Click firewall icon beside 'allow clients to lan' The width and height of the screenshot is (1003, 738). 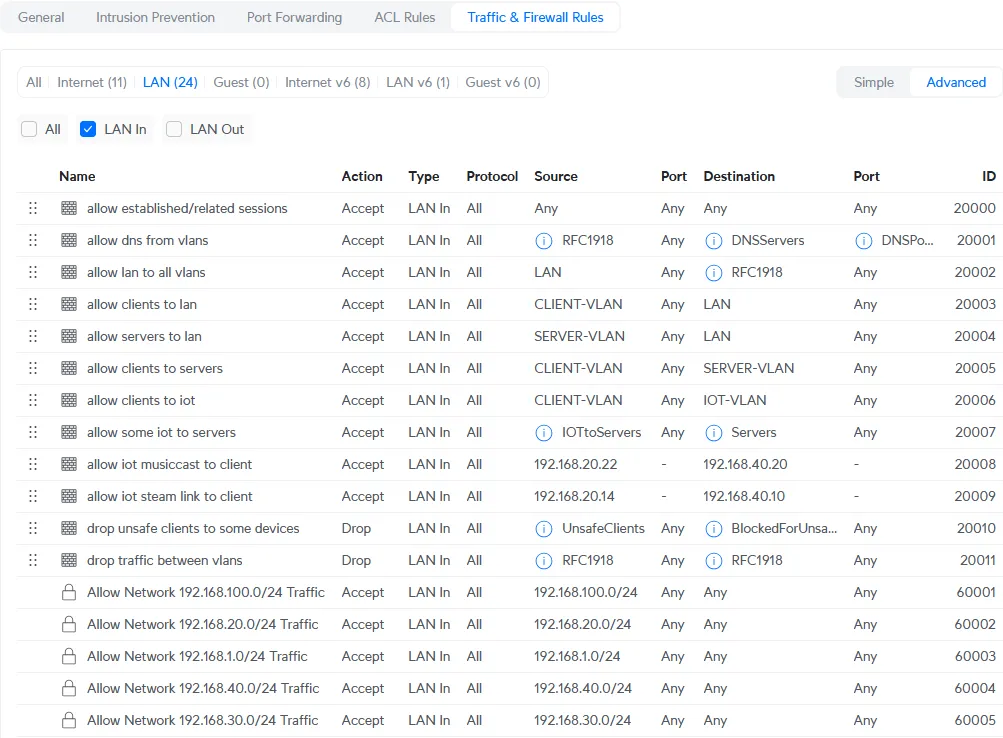pyautogui.click(x=69, y=304)
